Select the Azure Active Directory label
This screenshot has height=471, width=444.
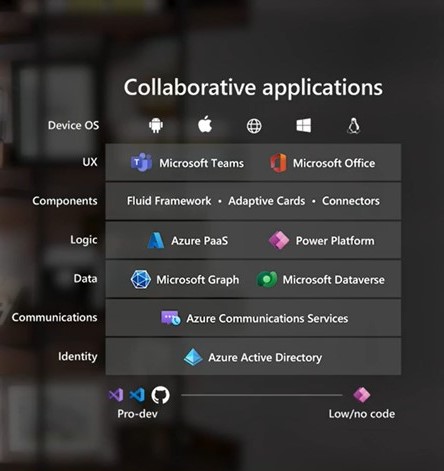(265, 358)
